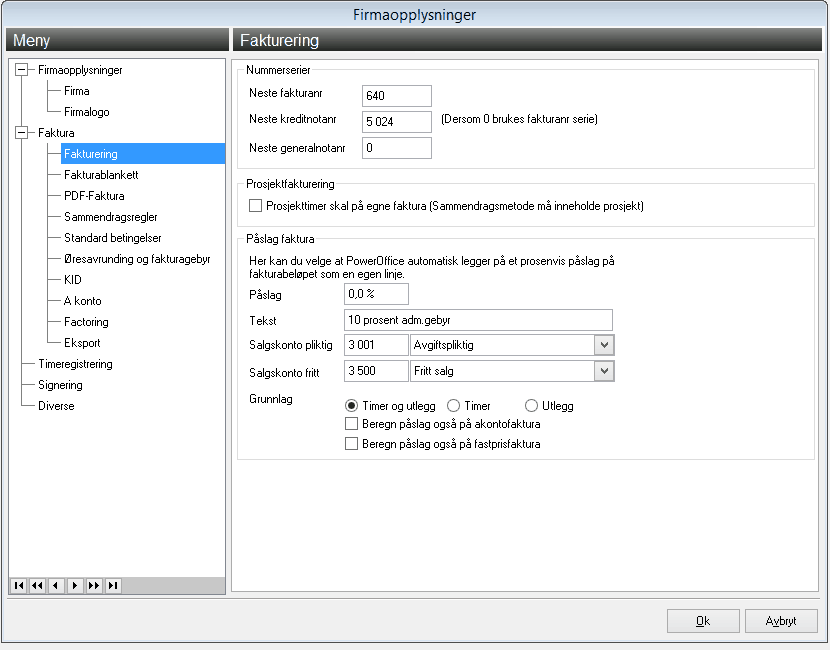Image resolution: width=830 pixels, height=650 pixels.
Task: Enable Prosjekttimer skal på egne faktura checkbox
Action: click(x=256, y=205)
